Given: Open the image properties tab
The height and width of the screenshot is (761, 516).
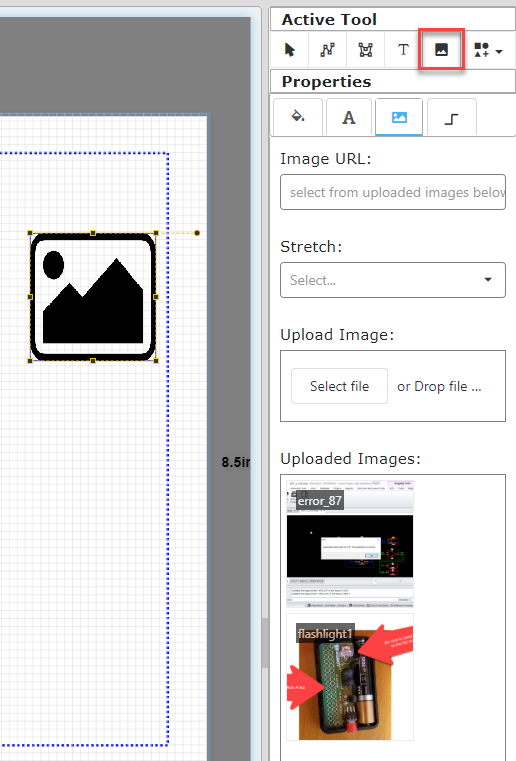Looking at the screenshot, I should (x=399, y=117).
